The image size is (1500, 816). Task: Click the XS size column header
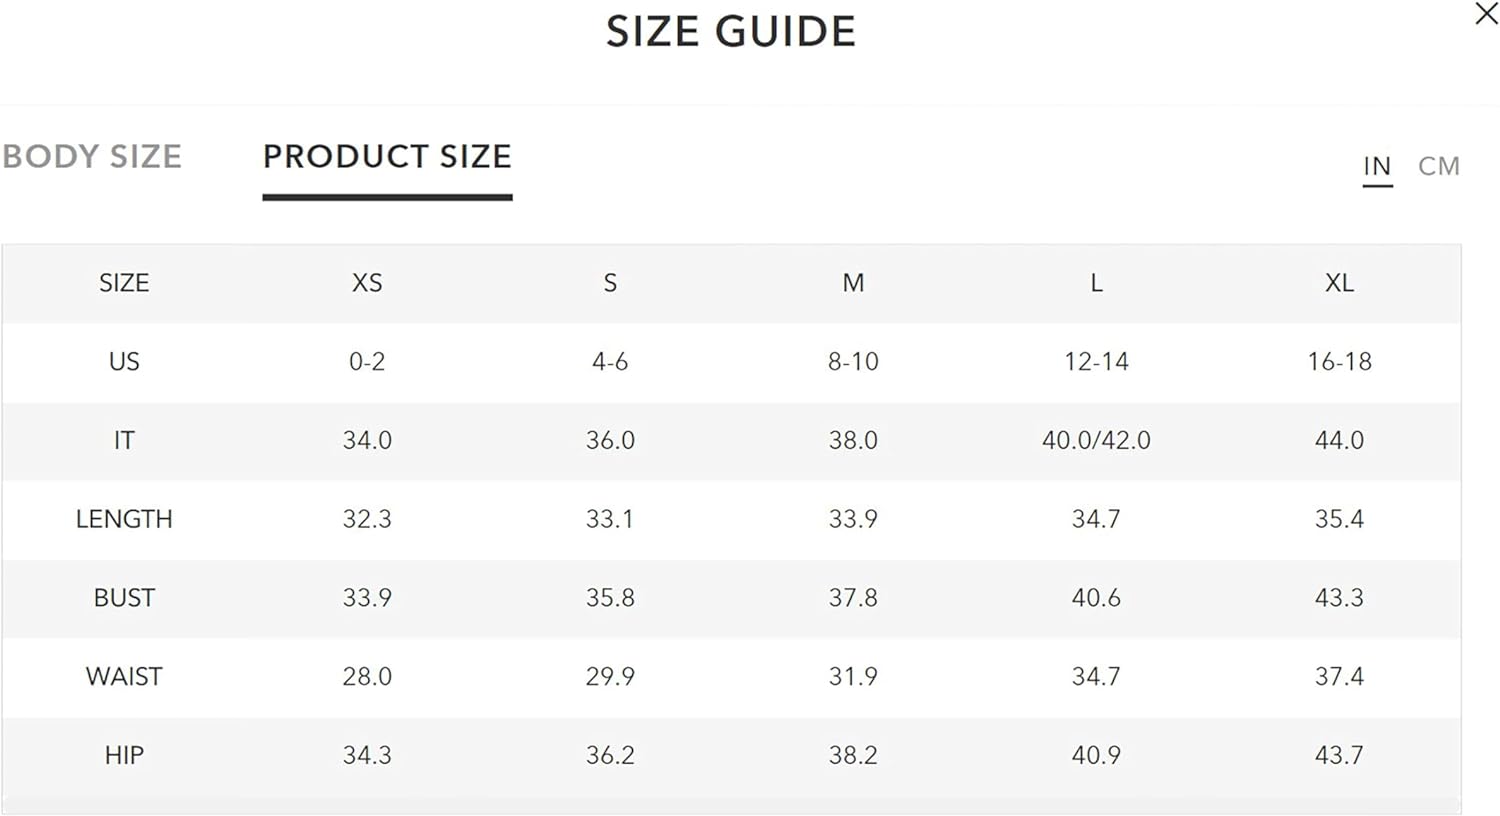click(367, 283)
